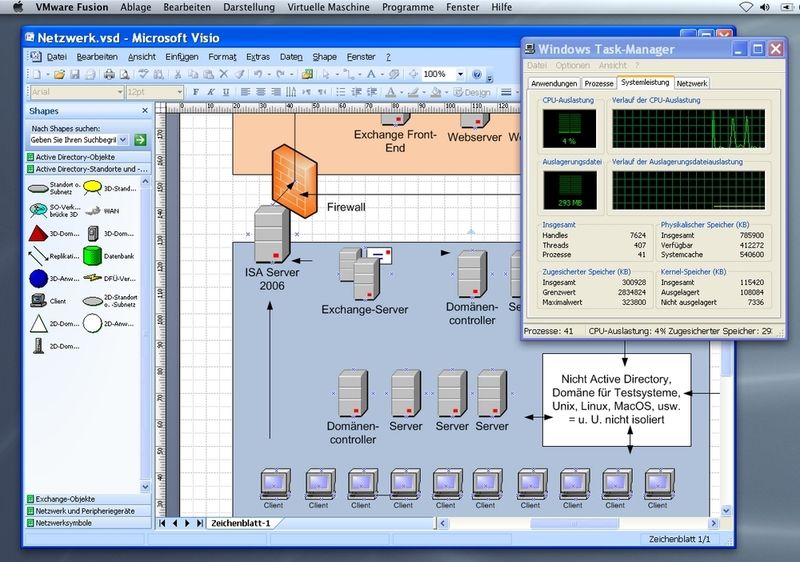Pick the WAN shape in stencil
This screenshot has height=562, width=800.
point(93,211)
